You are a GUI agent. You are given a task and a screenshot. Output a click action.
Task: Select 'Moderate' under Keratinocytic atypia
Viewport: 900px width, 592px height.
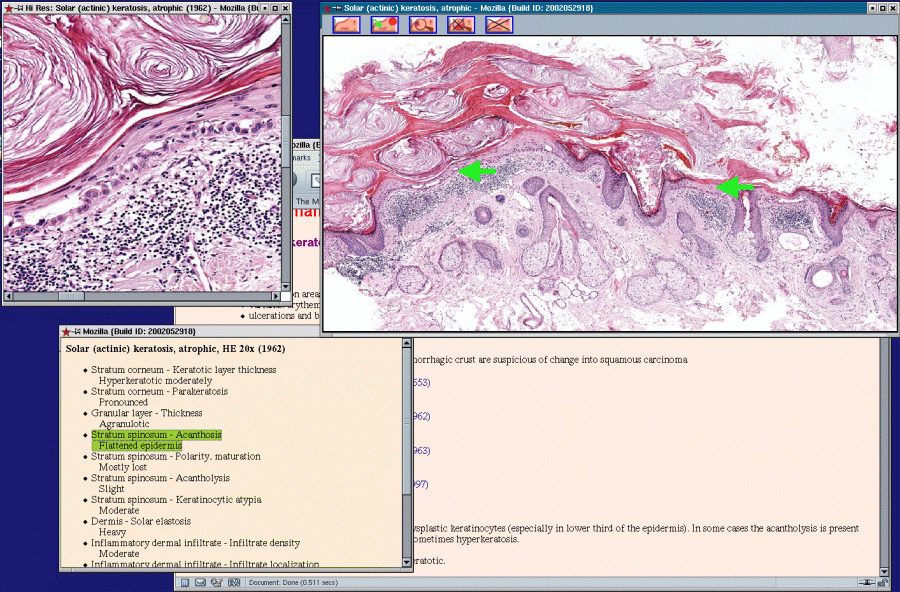pyautogui.click(x=119, y=510)
